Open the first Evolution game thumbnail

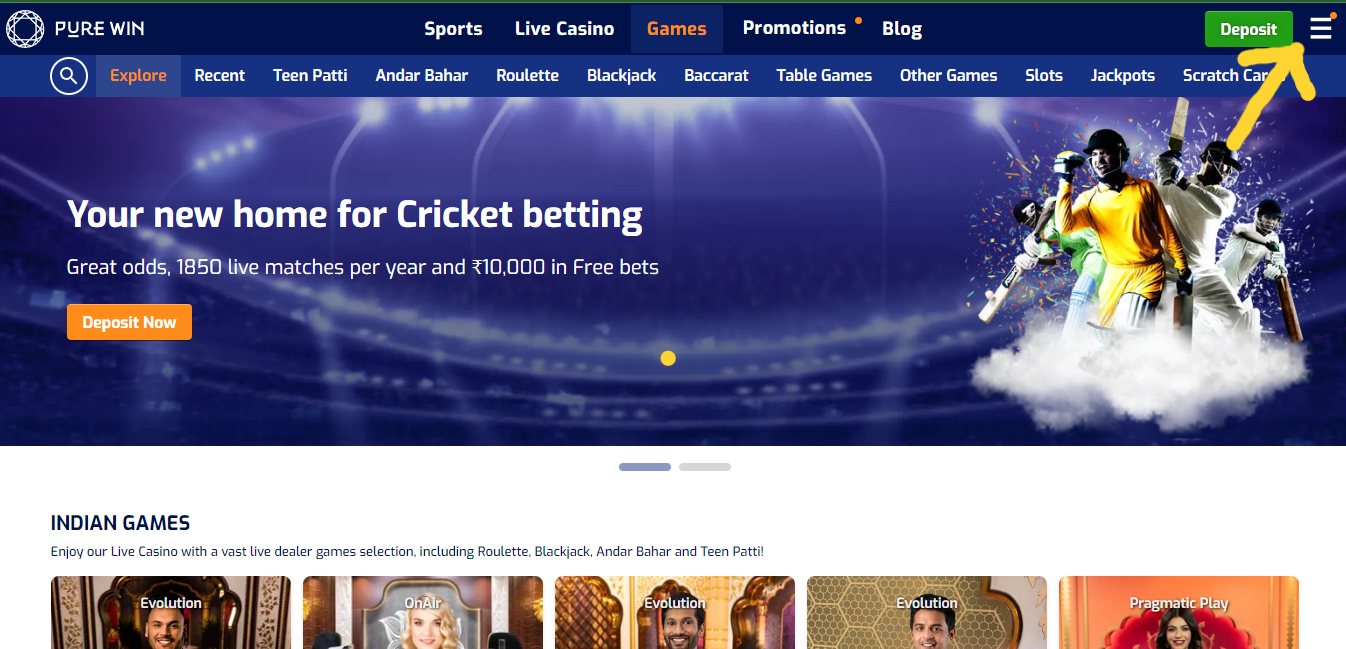click(x=171, y=612)
